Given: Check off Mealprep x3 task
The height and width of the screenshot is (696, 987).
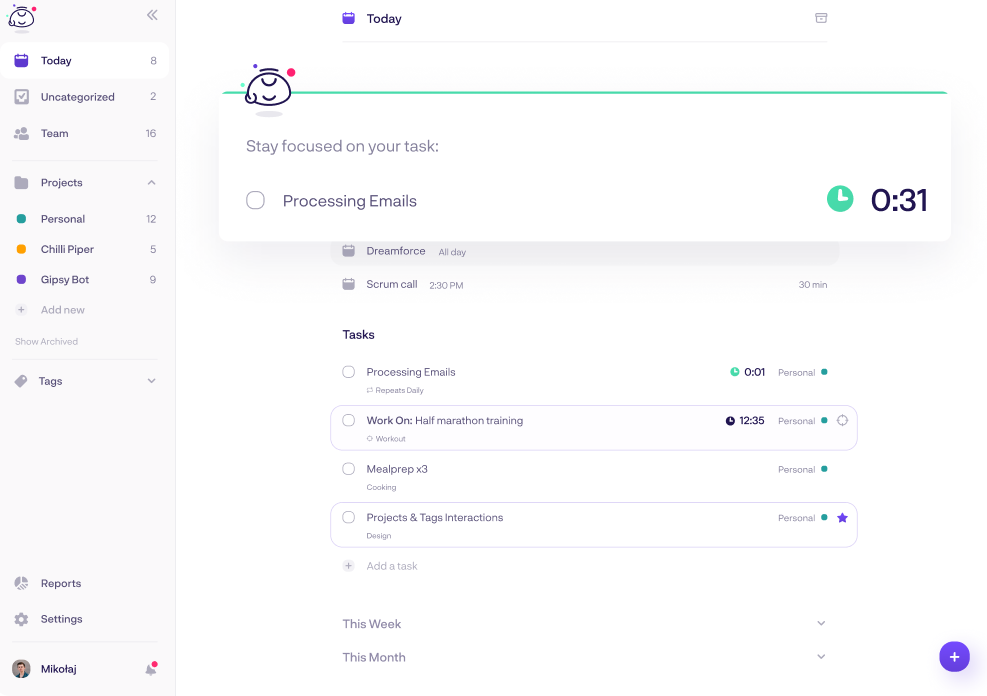Looking at the screenshot, I should [x=349, y=469].
